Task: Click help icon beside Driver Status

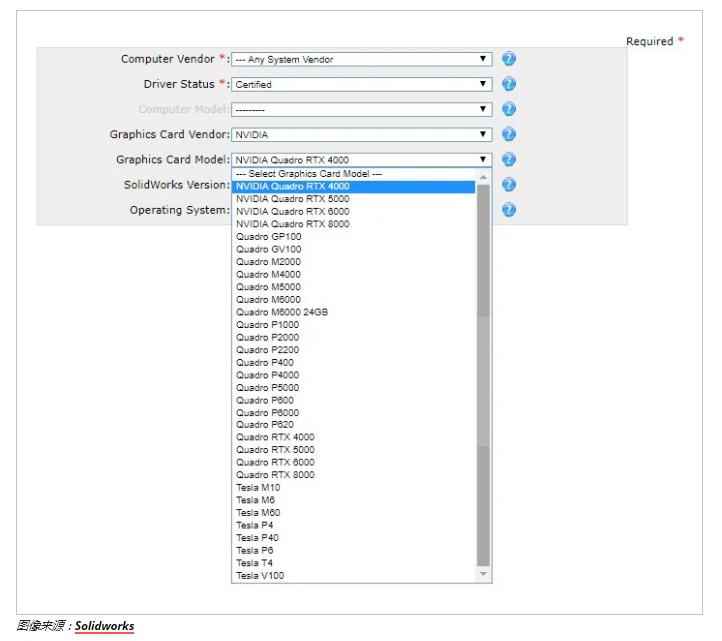Action: (x=508, y=84)
